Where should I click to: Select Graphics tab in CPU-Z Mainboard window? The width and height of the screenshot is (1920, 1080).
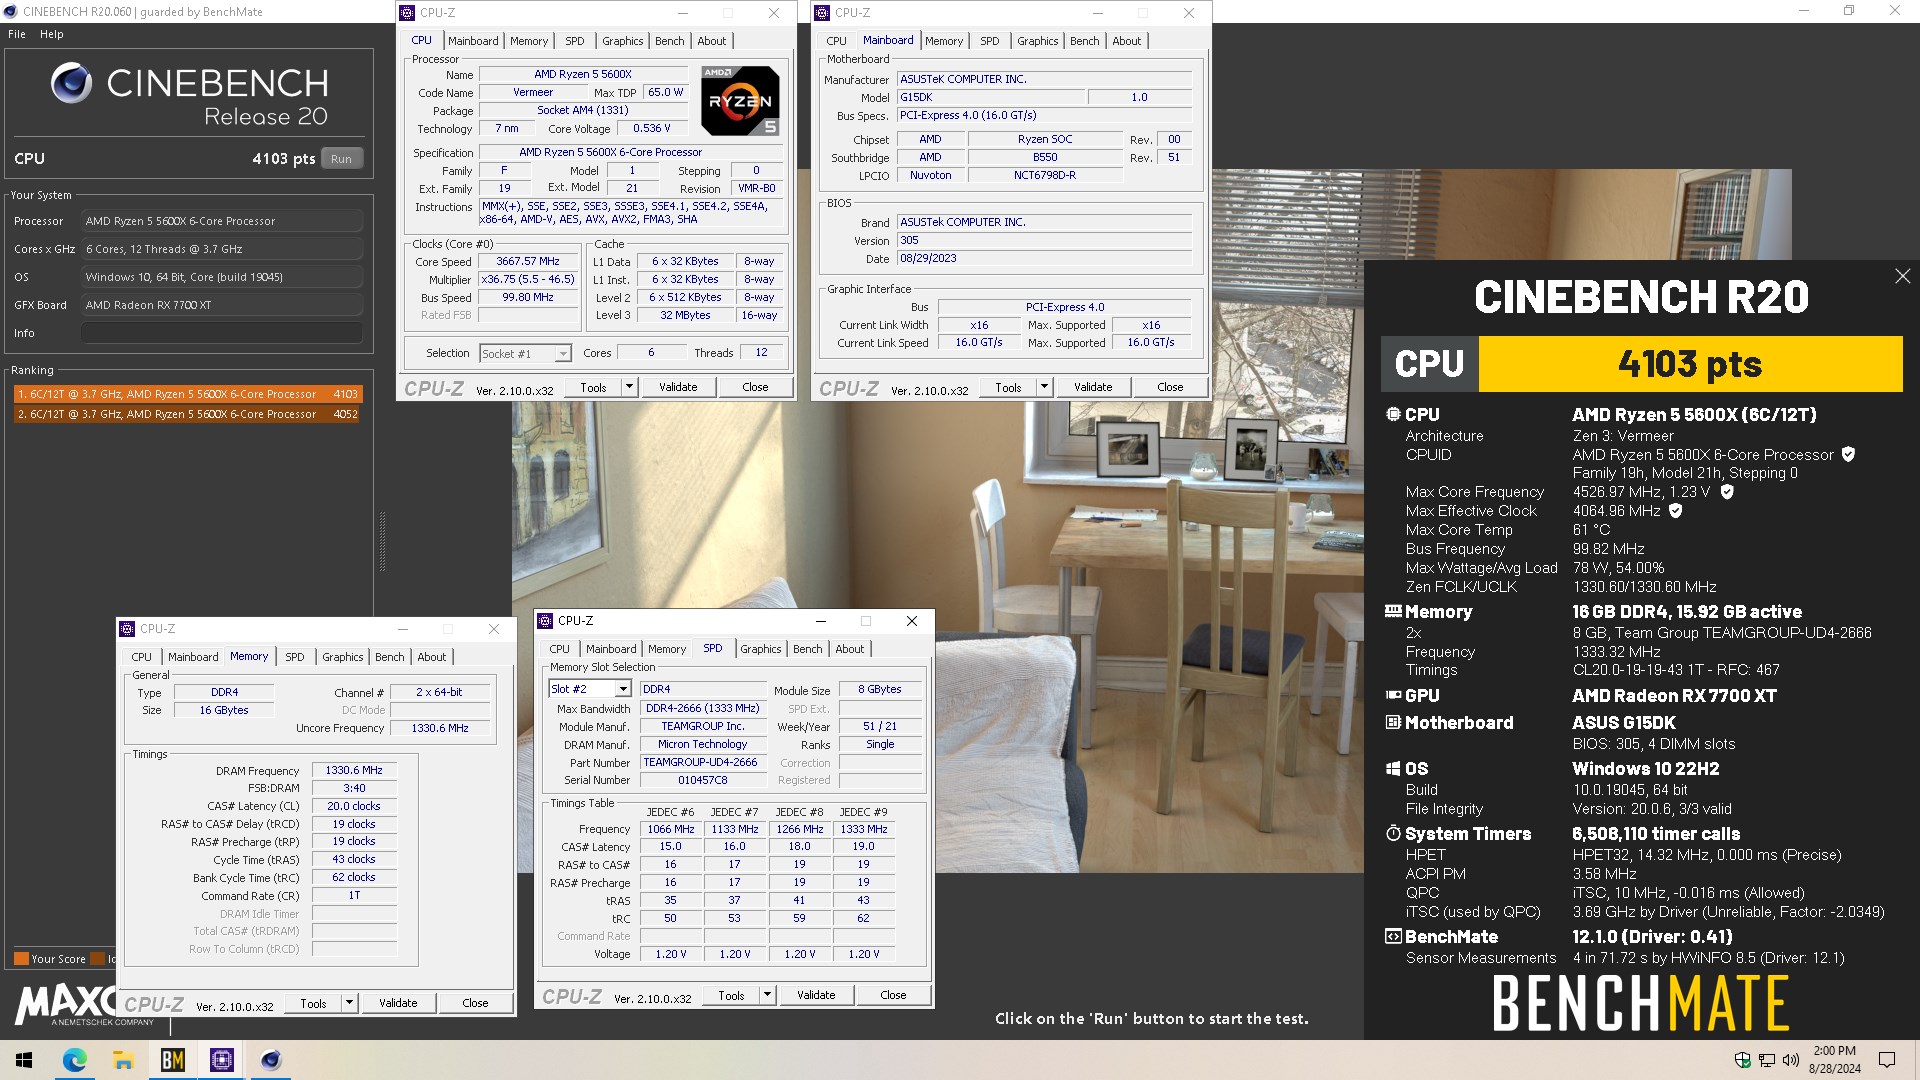pos(1037,41)
